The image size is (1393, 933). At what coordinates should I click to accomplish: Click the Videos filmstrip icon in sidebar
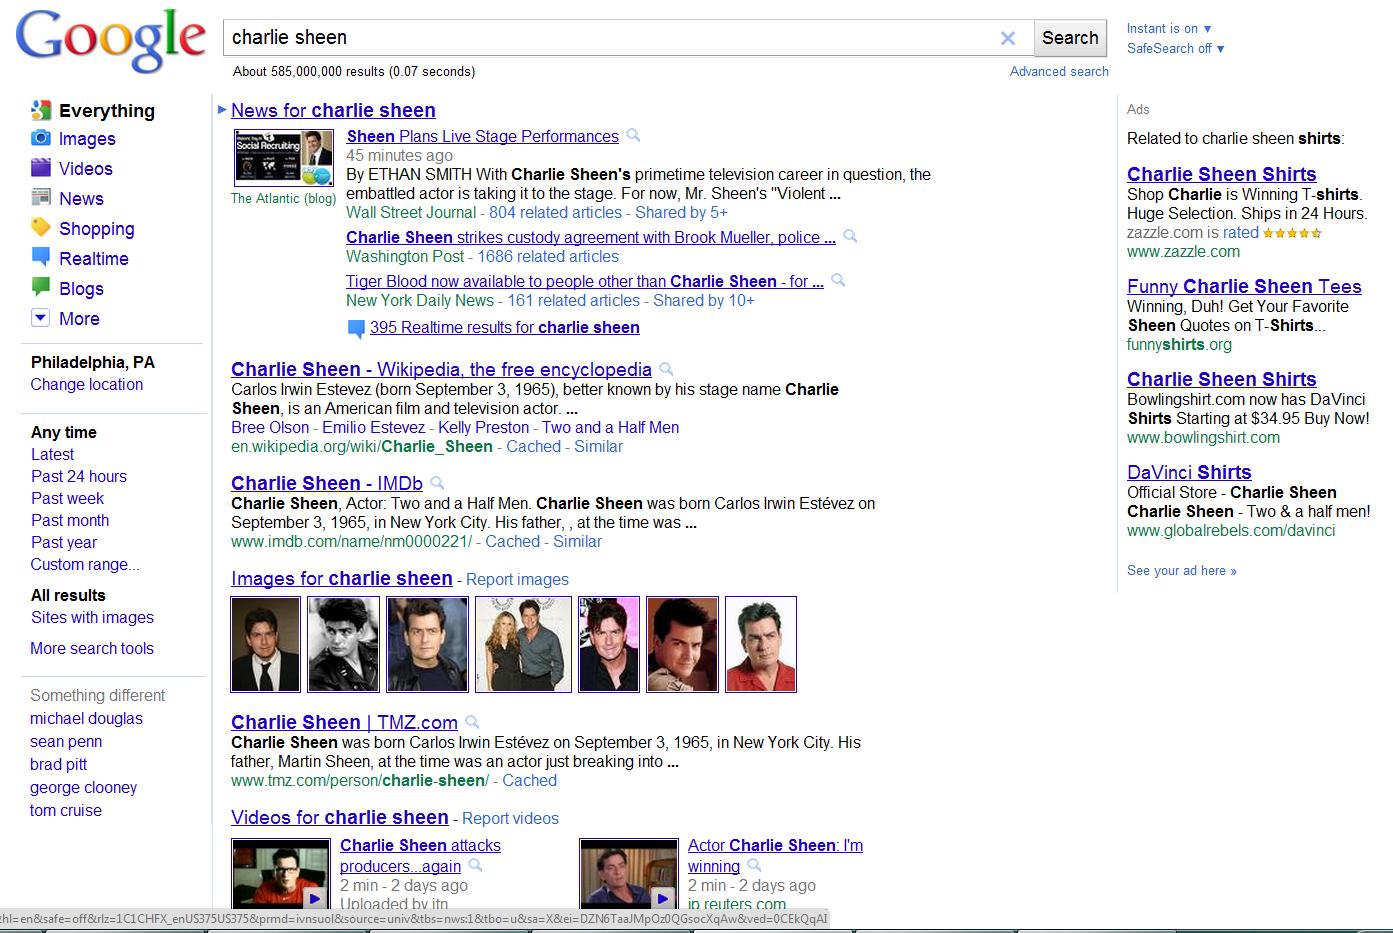click(40, 168)
